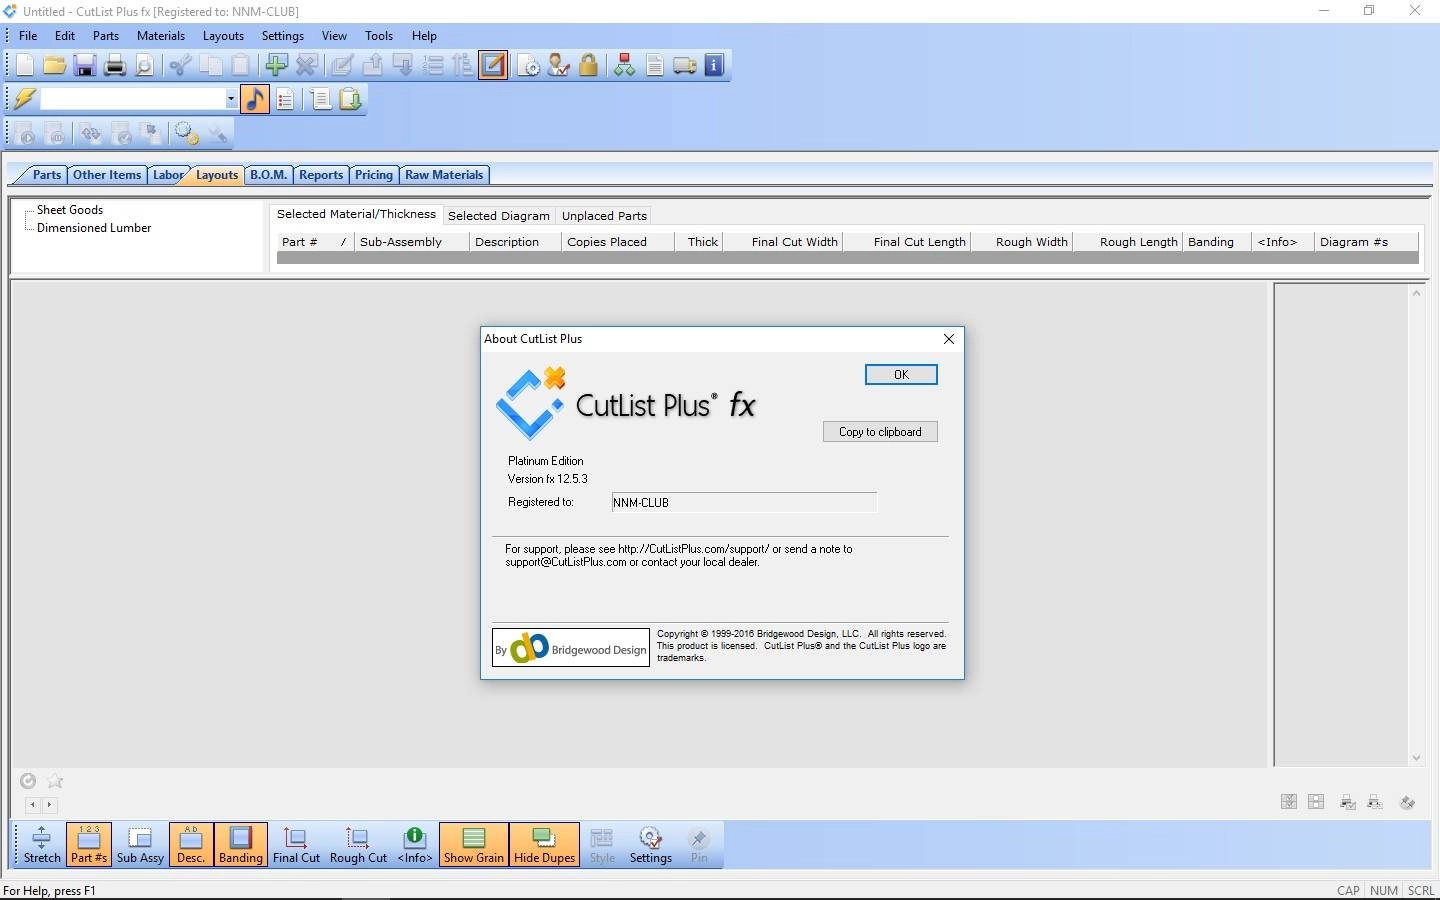
Task: Switch to the Raw Materials tab
Action: 444,175
